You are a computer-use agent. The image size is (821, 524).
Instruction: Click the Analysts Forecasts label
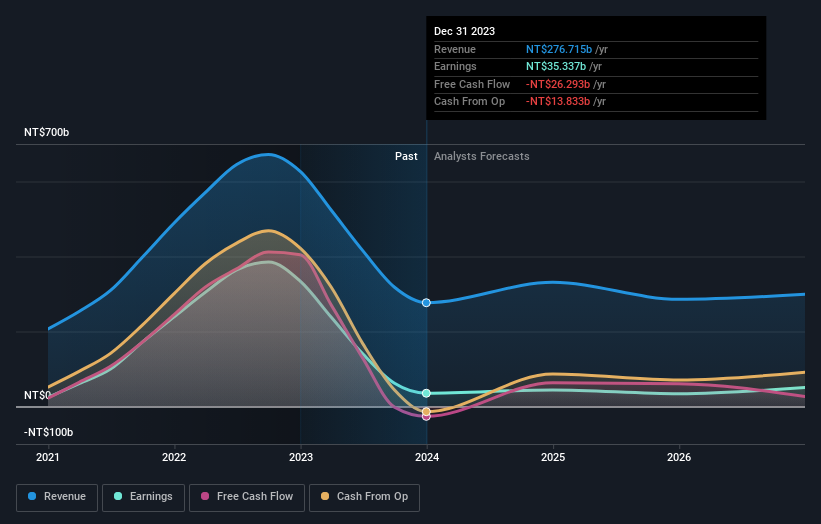[482, 157]
